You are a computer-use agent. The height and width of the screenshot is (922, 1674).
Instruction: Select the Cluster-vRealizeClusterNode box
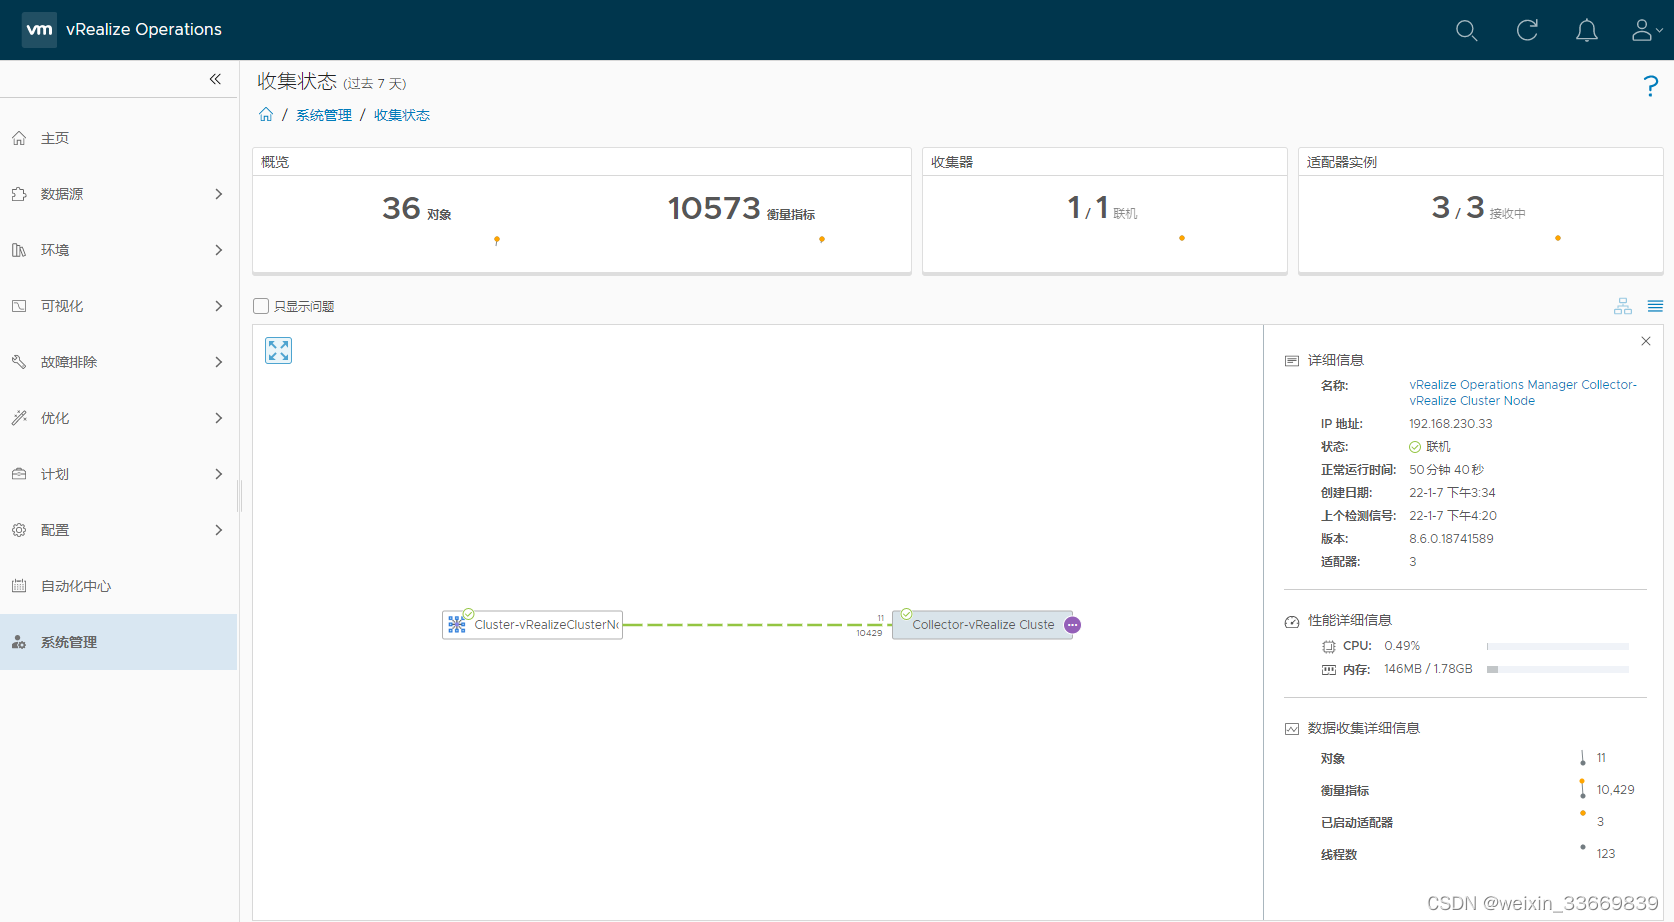click(x=533, y=625)
